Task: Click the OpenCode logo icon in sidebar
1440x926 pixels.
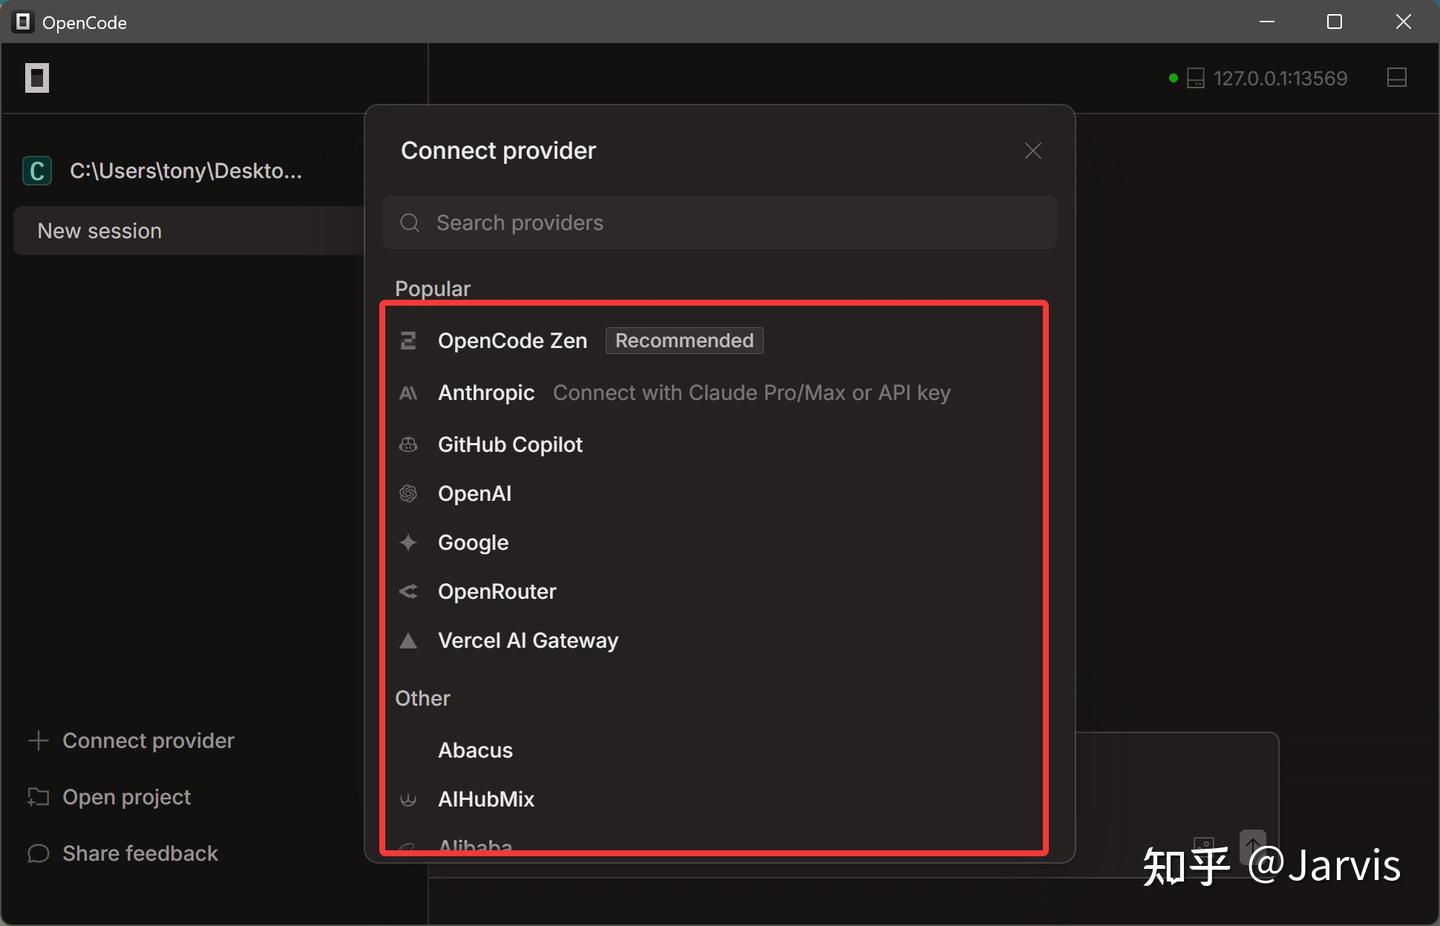Action: coord(37,78)
